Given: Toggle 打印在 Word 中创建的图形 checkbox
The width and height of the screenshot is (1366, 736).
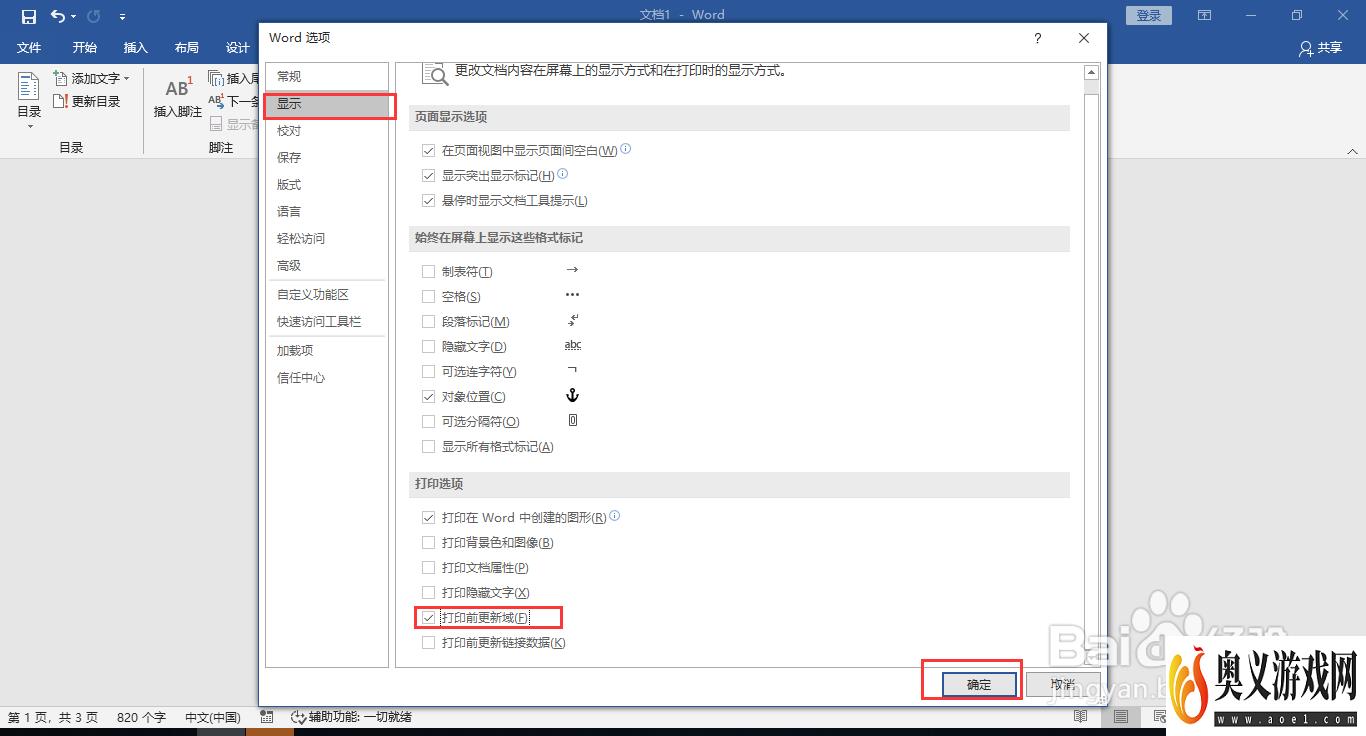Looking at the screenshot, I should coord(428,517).
